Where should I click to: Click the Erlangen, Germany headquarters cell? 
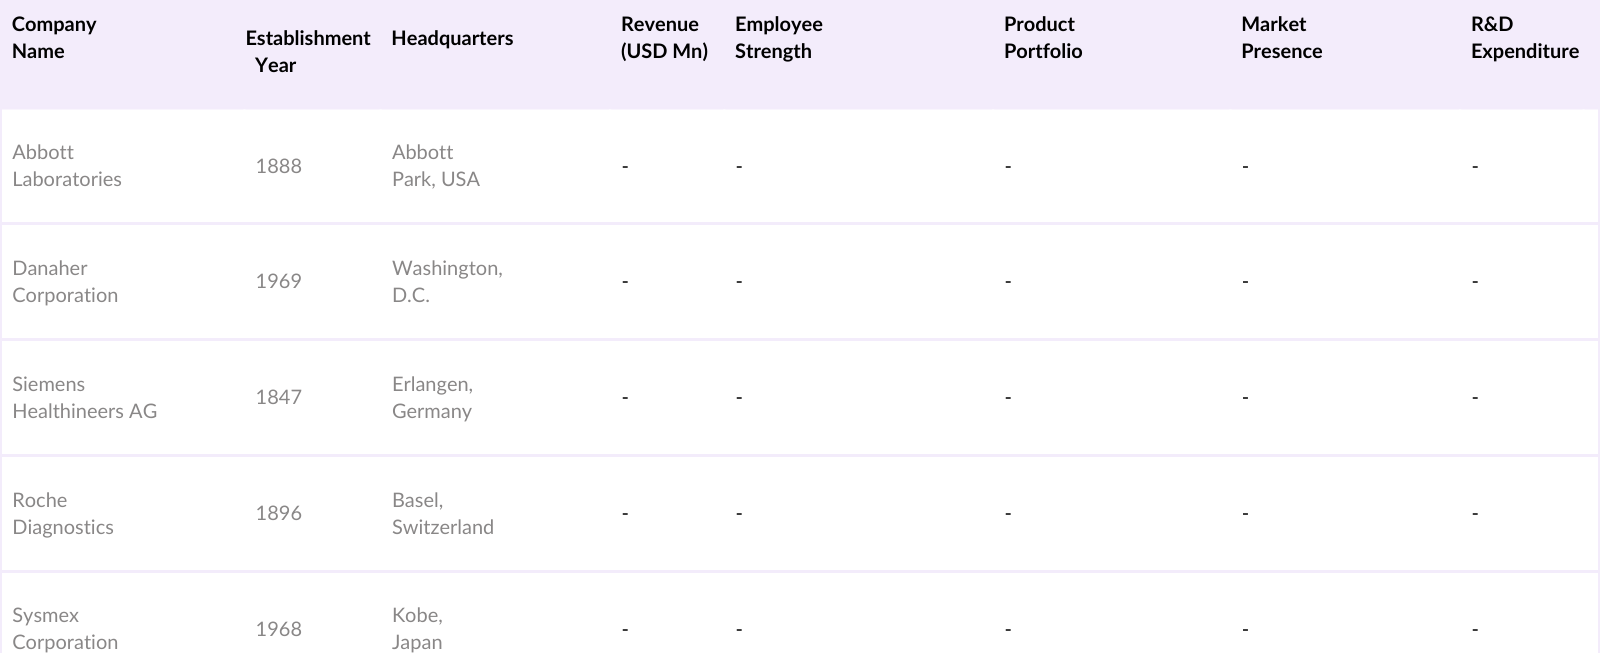[432, 398]
